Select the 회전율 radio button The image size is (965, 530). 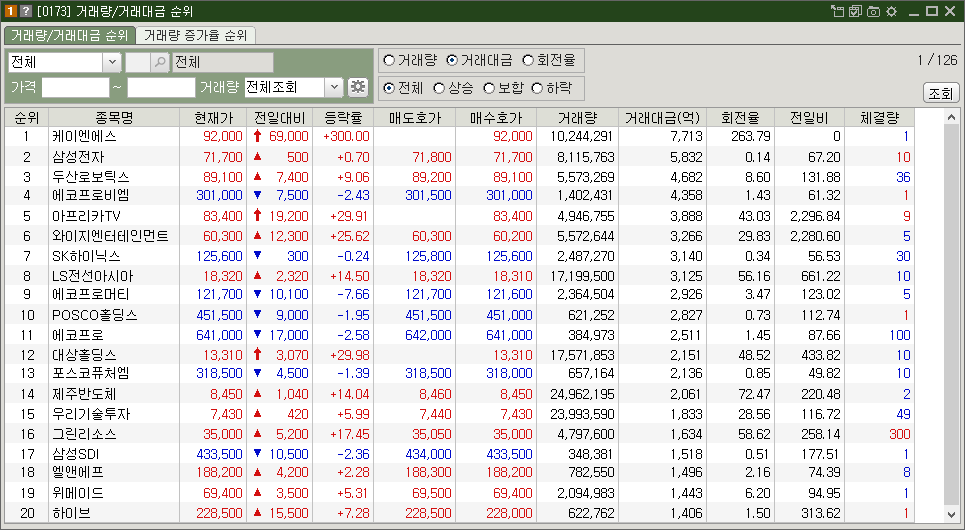pyautogui.click(x=527, y=60)
